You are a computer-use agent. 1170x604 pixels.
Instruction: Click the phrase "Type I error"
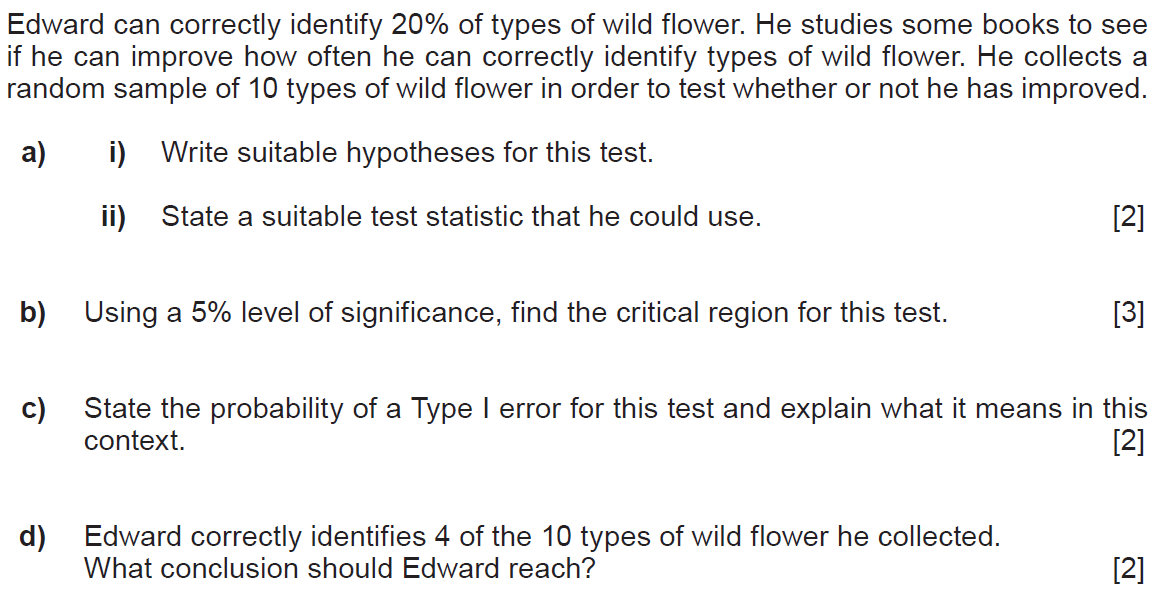pos(489,409)
